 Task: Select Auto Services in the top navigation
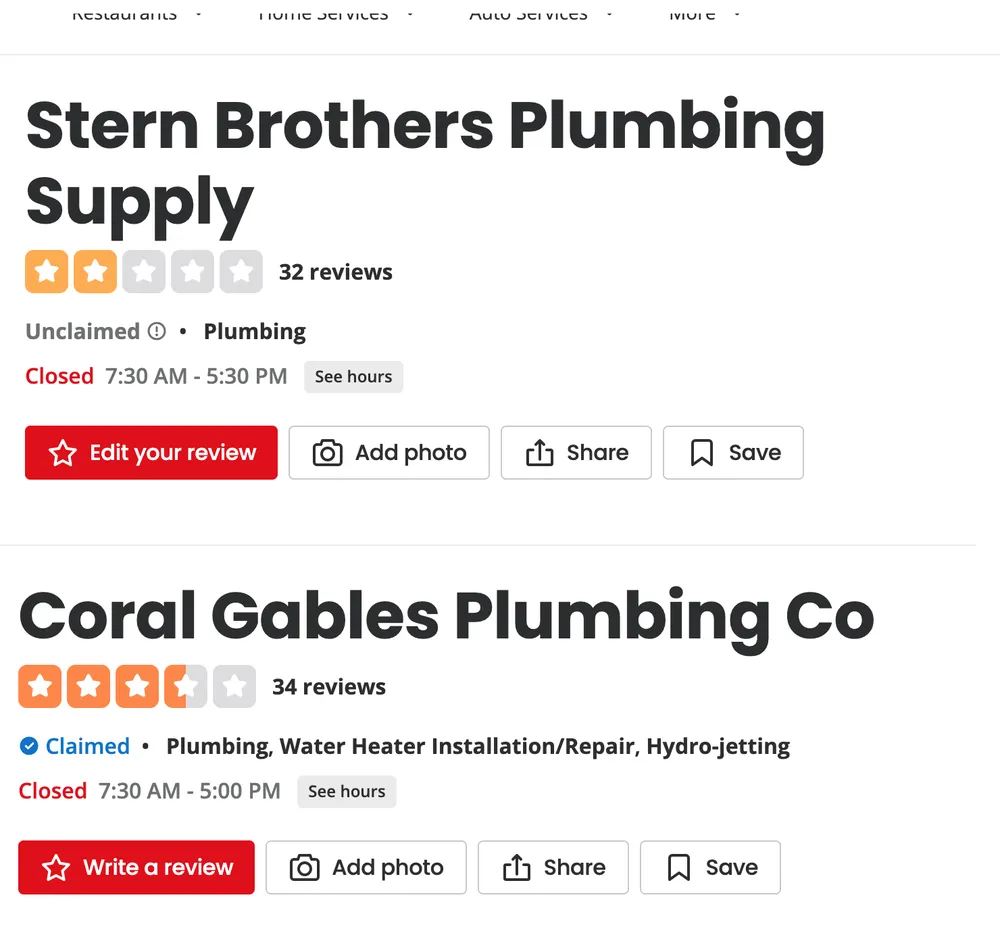[528, 14]
